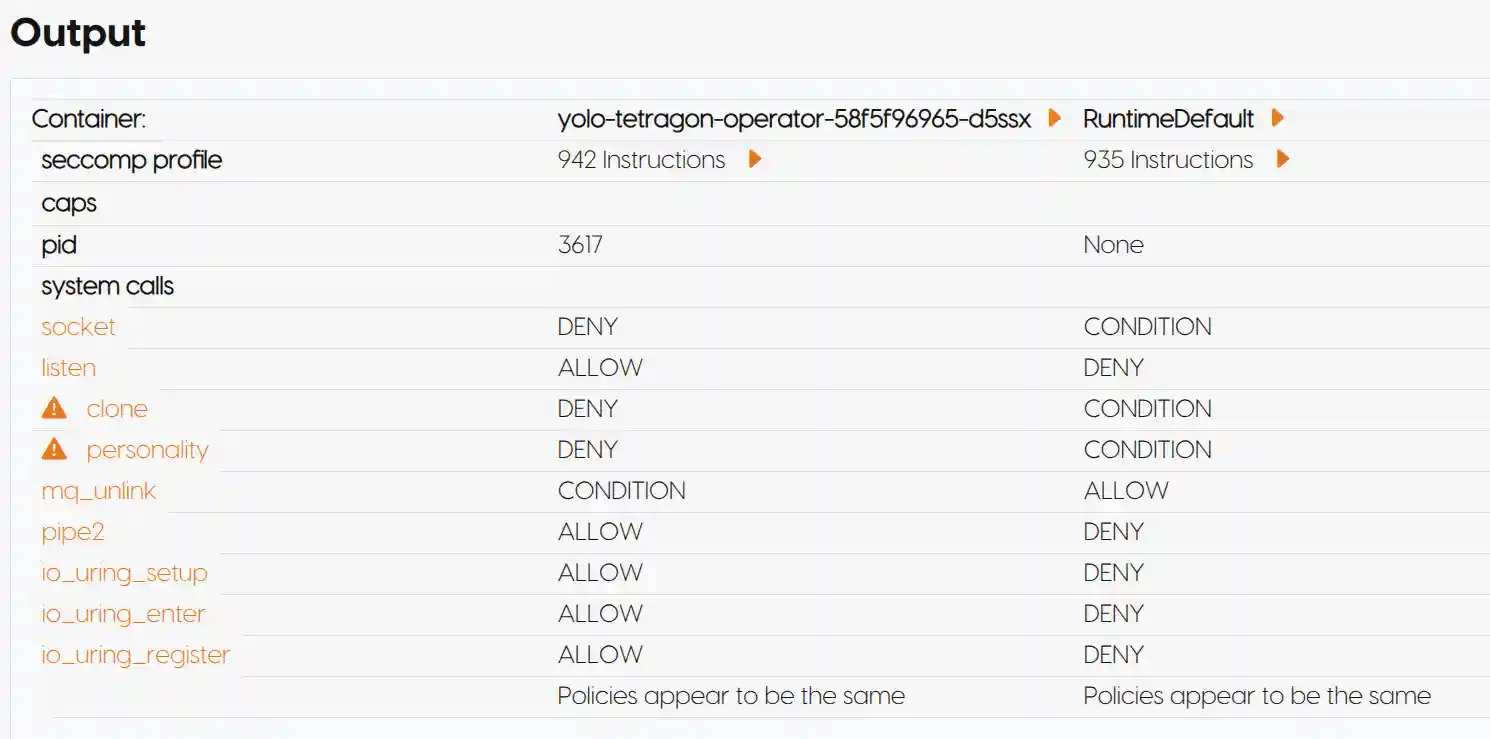This screenshot has height=739, width=1490.
Task: Click warning icon beside clone syscall
Action: [x=54, y=408]
